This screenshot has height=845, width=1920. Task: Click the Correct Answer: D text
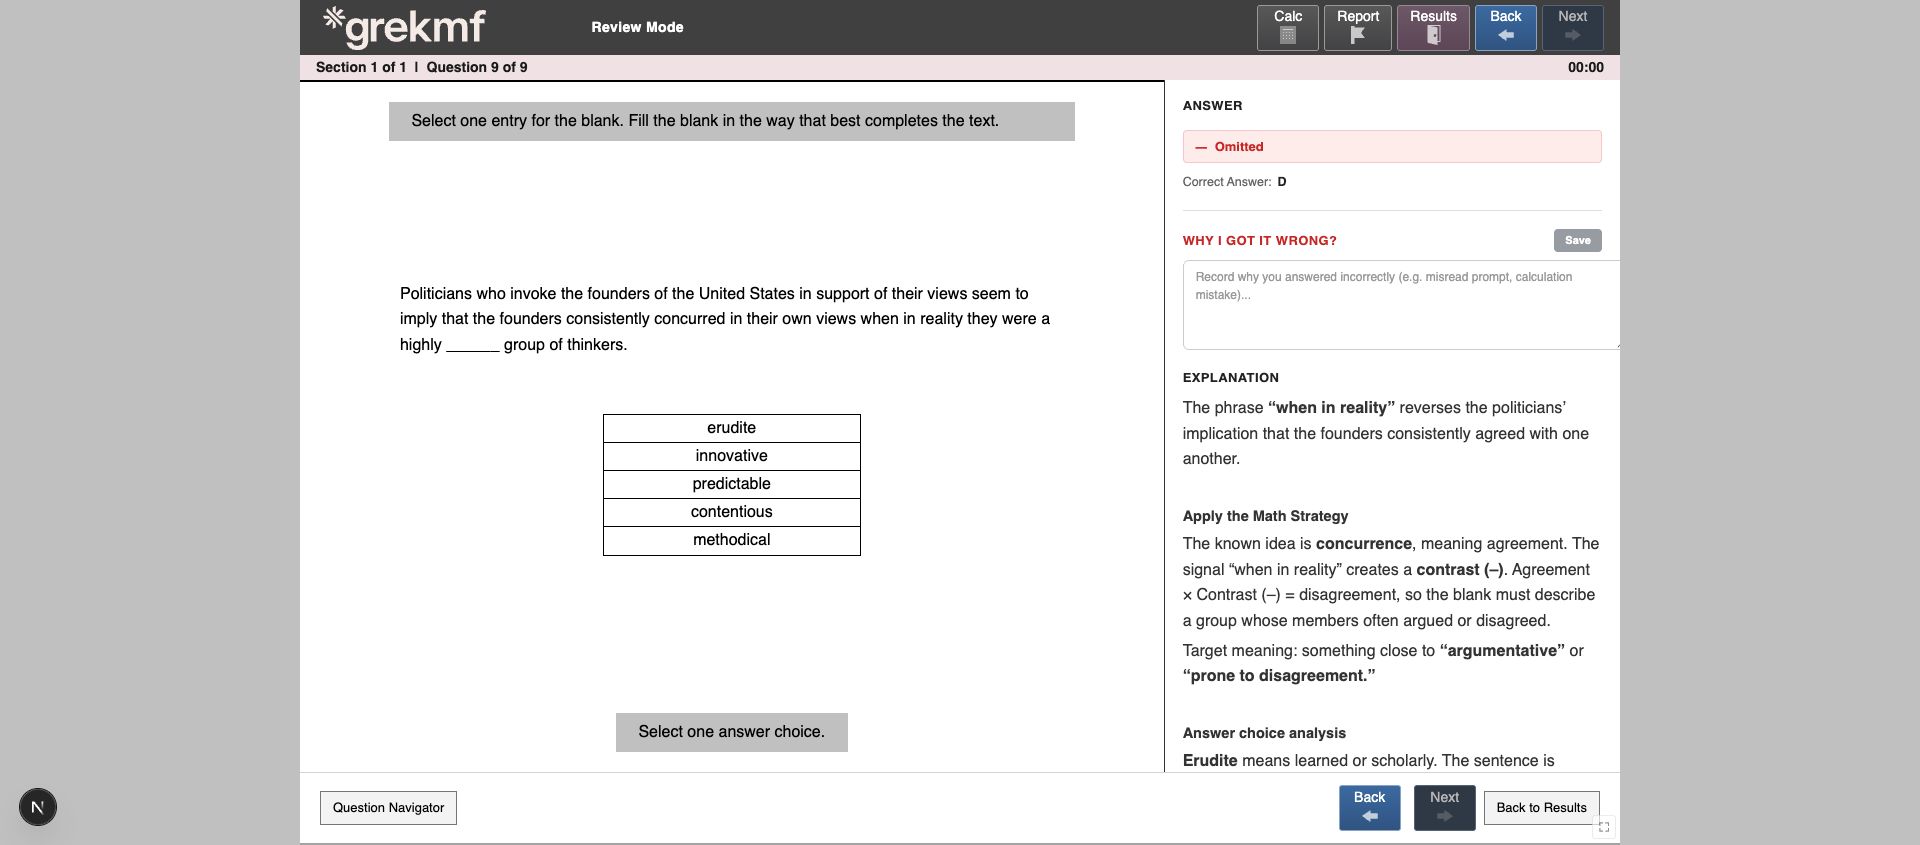click(1234, 182)
